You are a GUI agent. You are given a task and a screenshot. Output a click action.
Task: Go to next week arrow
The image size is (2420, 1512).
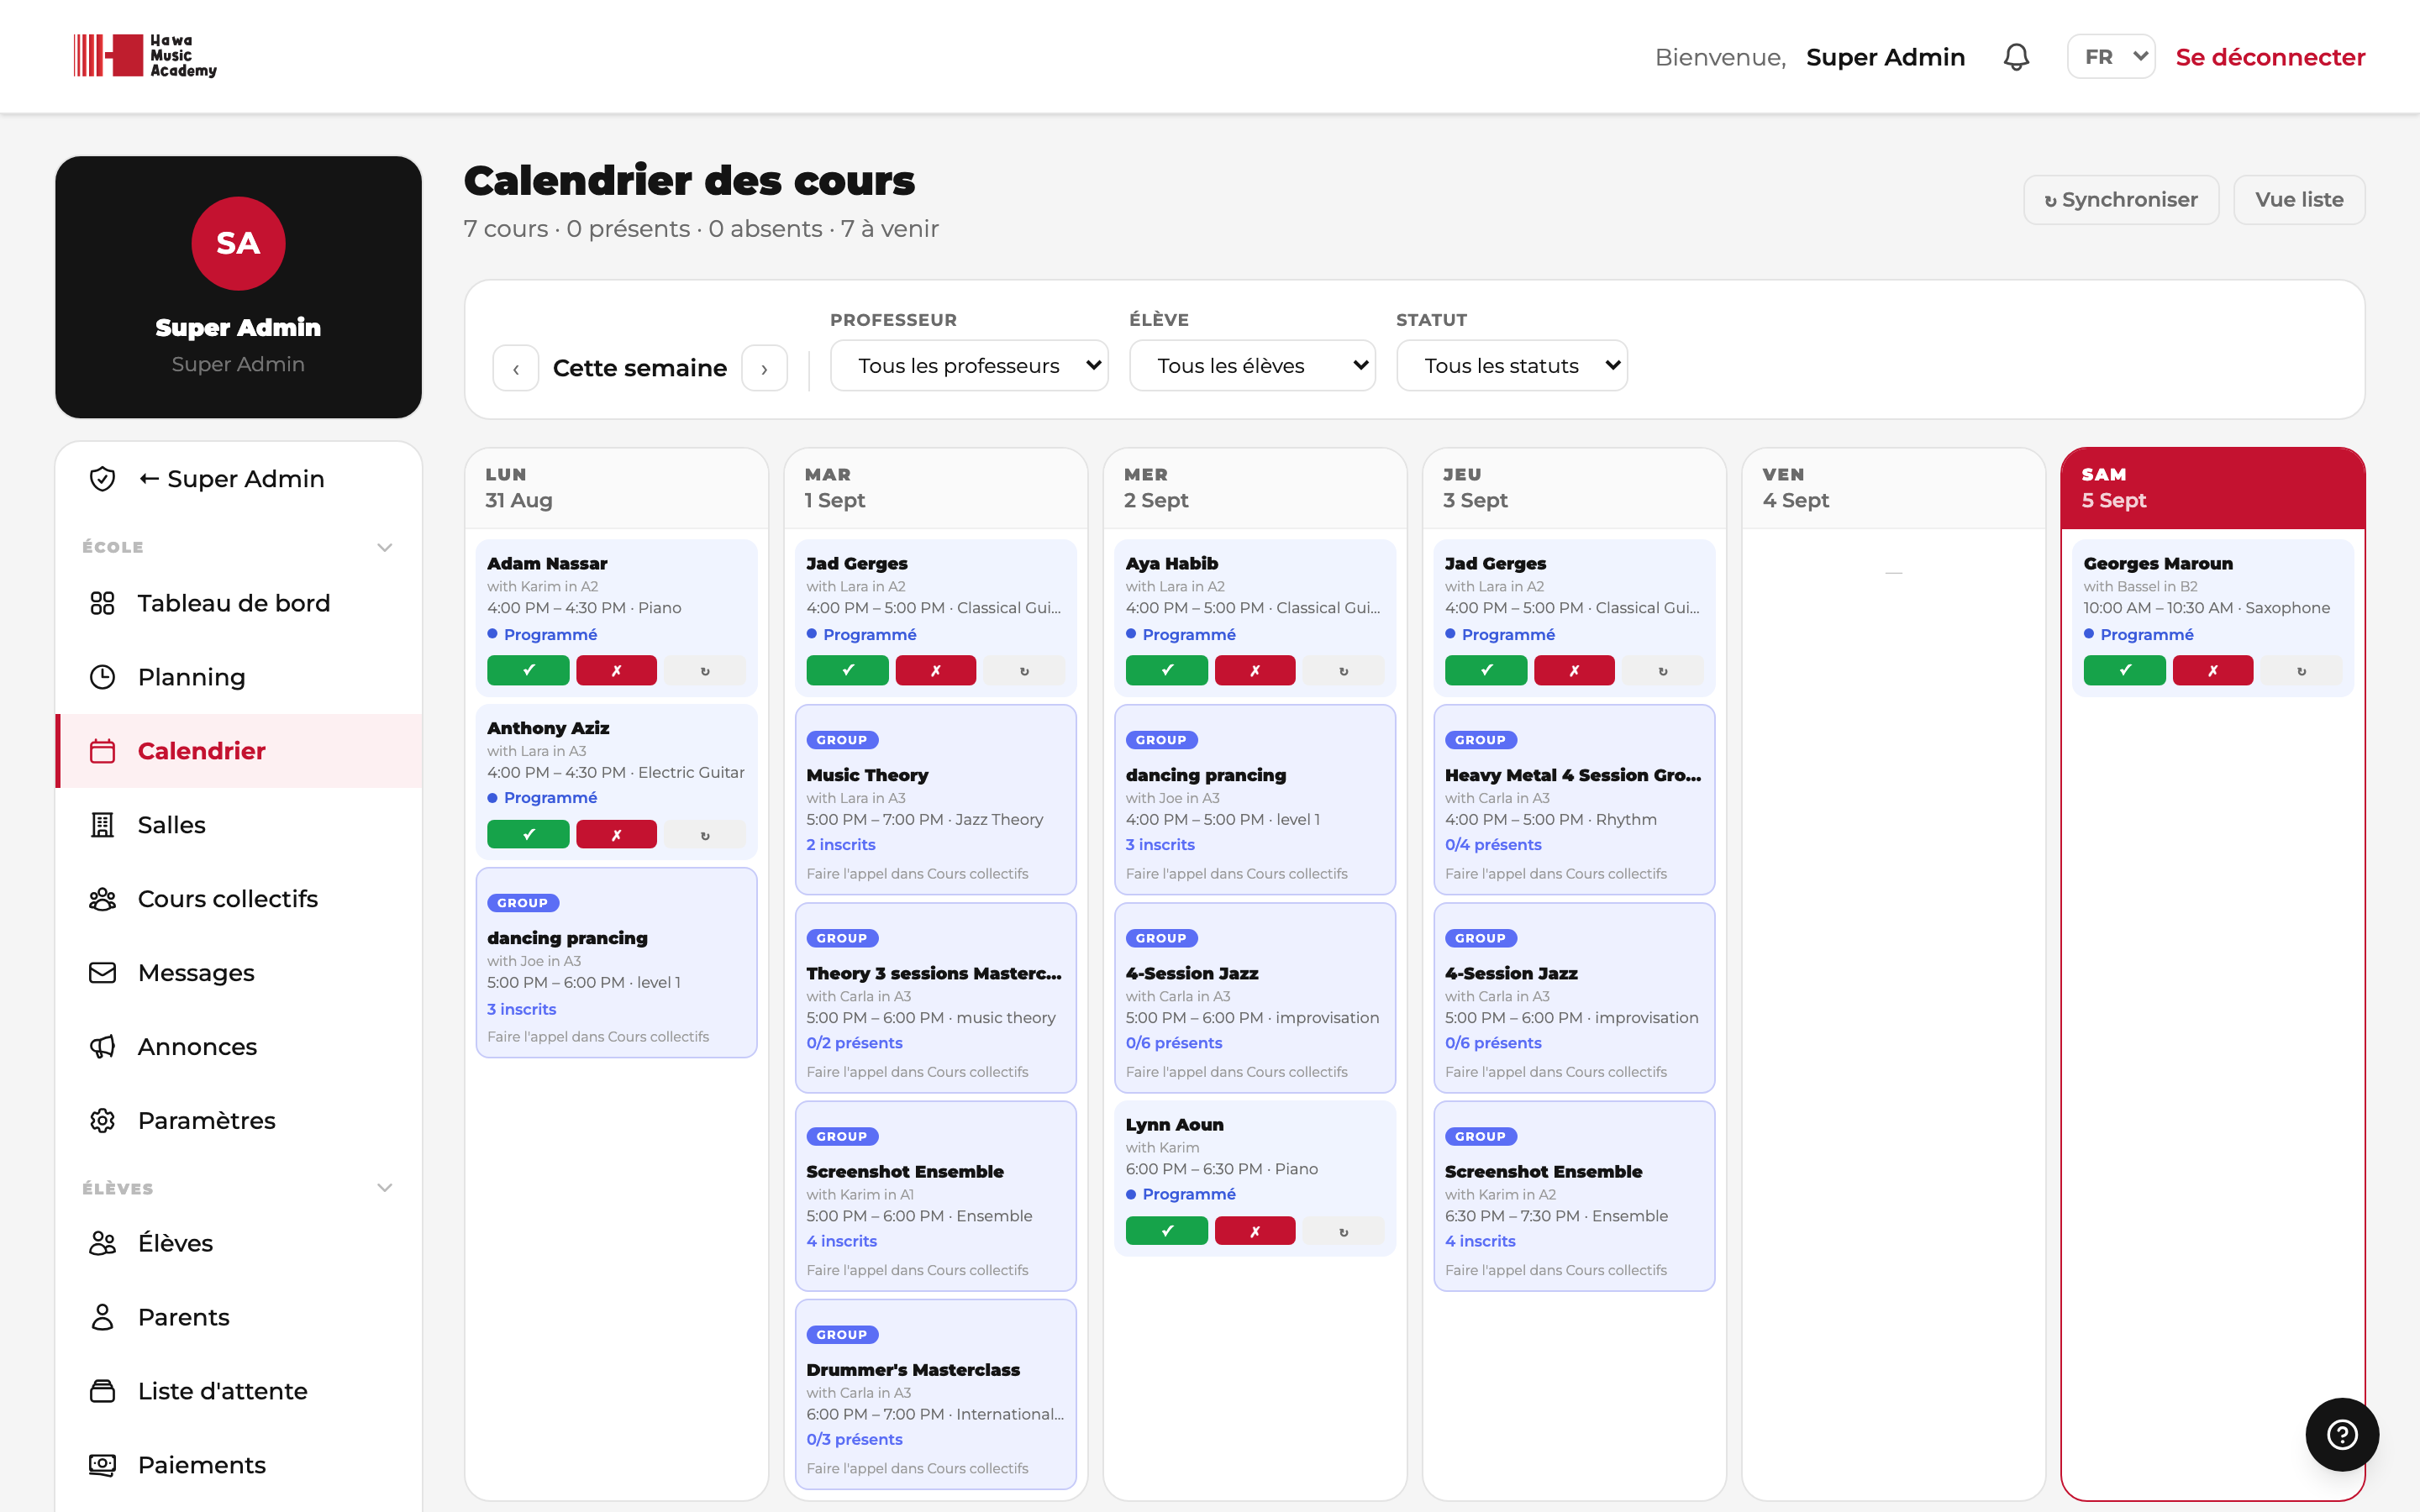pyautogui.click(x=764, y=368)
